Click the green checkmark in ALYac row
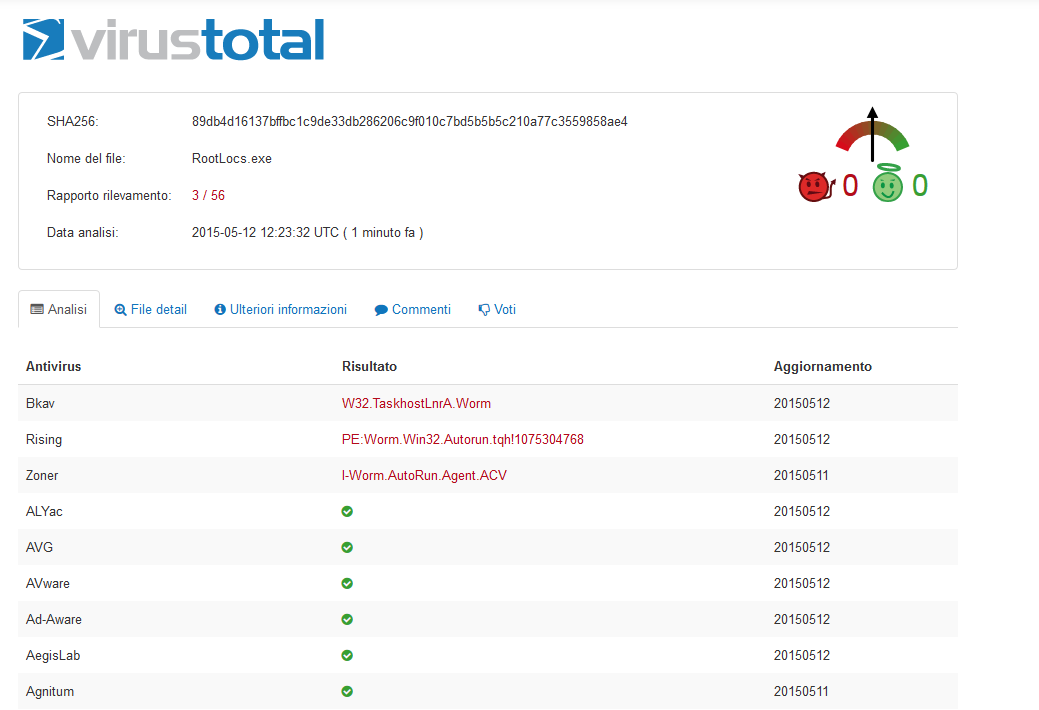Viewport: 1039px width, 710px height. click(x=347, y=511)
